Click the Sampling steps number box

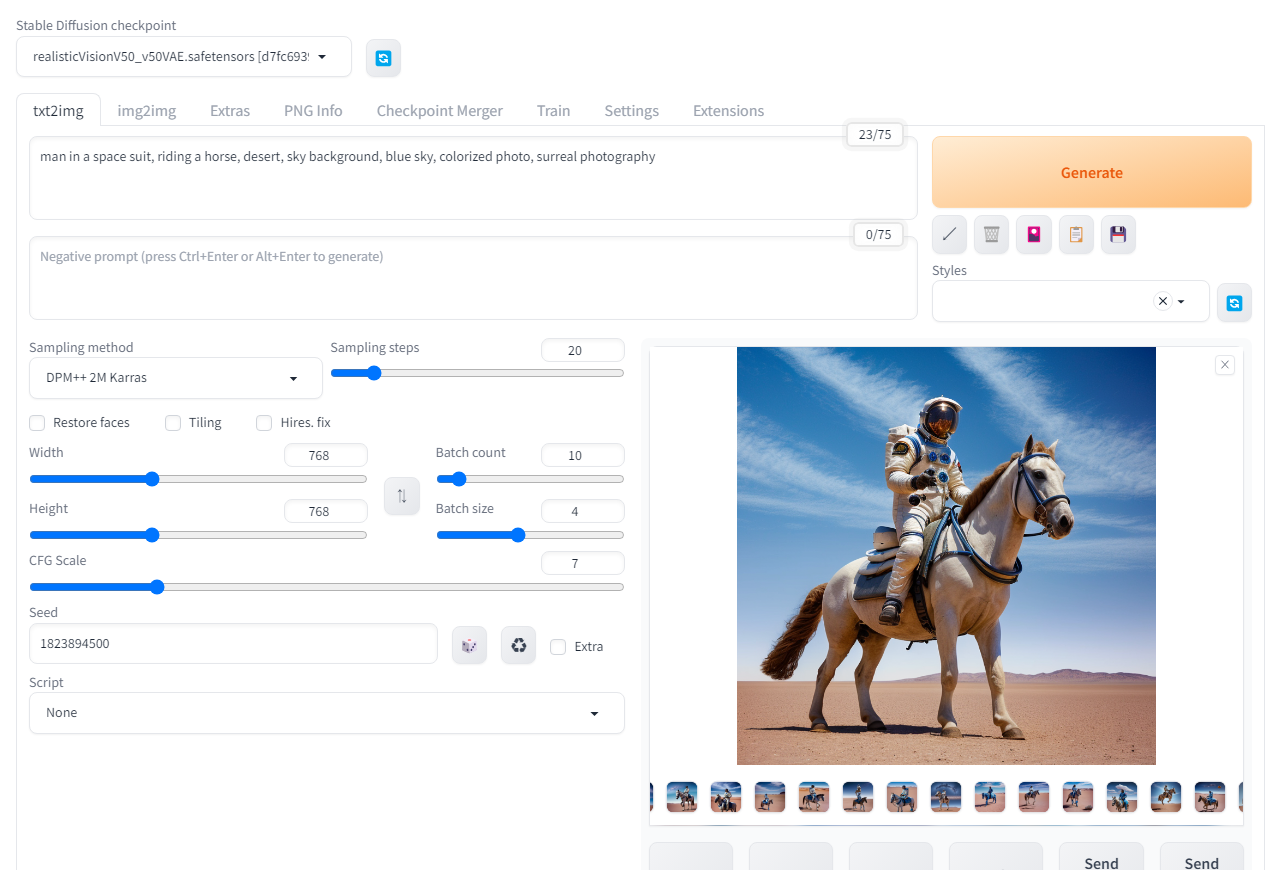(583, 350)
